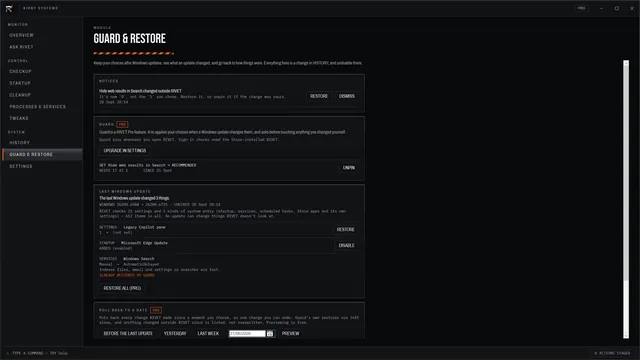Select Guard & Restore in the sidebar
This screenshot has width=640, height=360.
pos(42,155)
